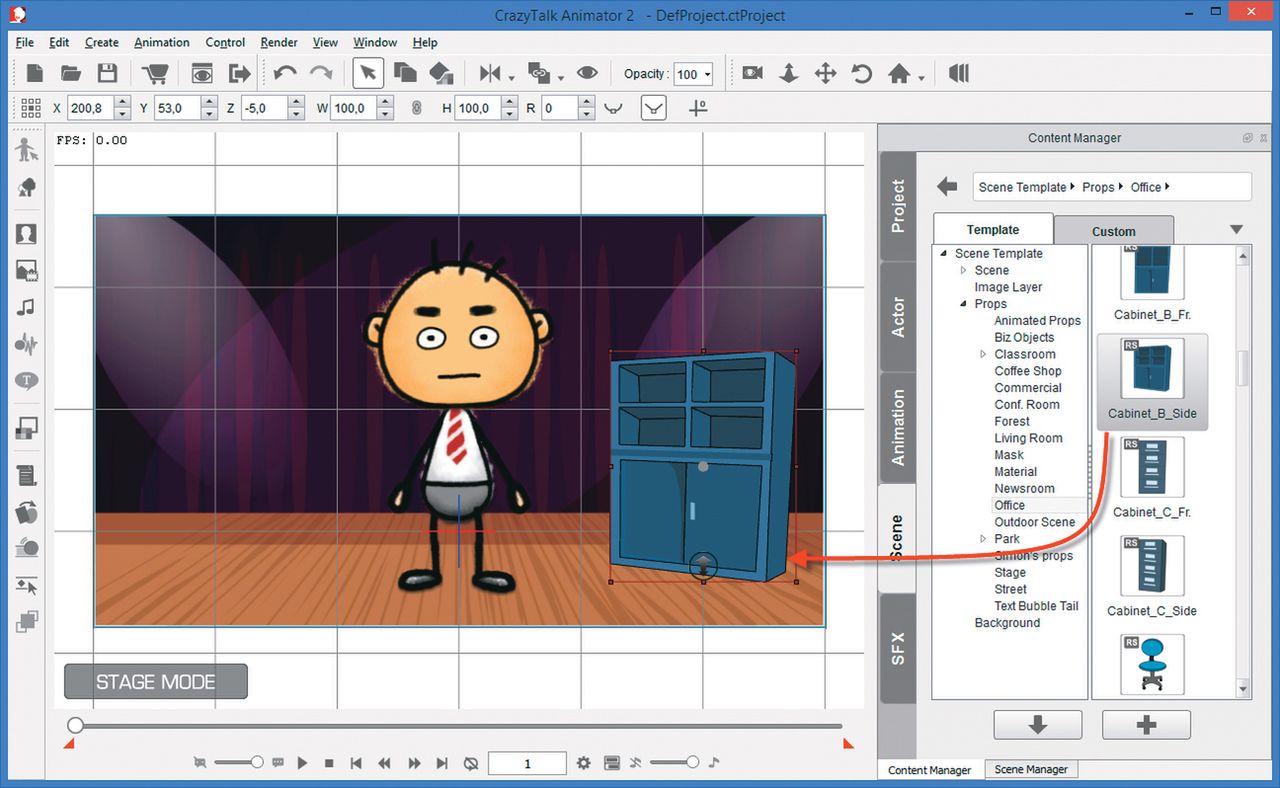Click the head portrait icon in left sidebar

click(x=27, y=234)
